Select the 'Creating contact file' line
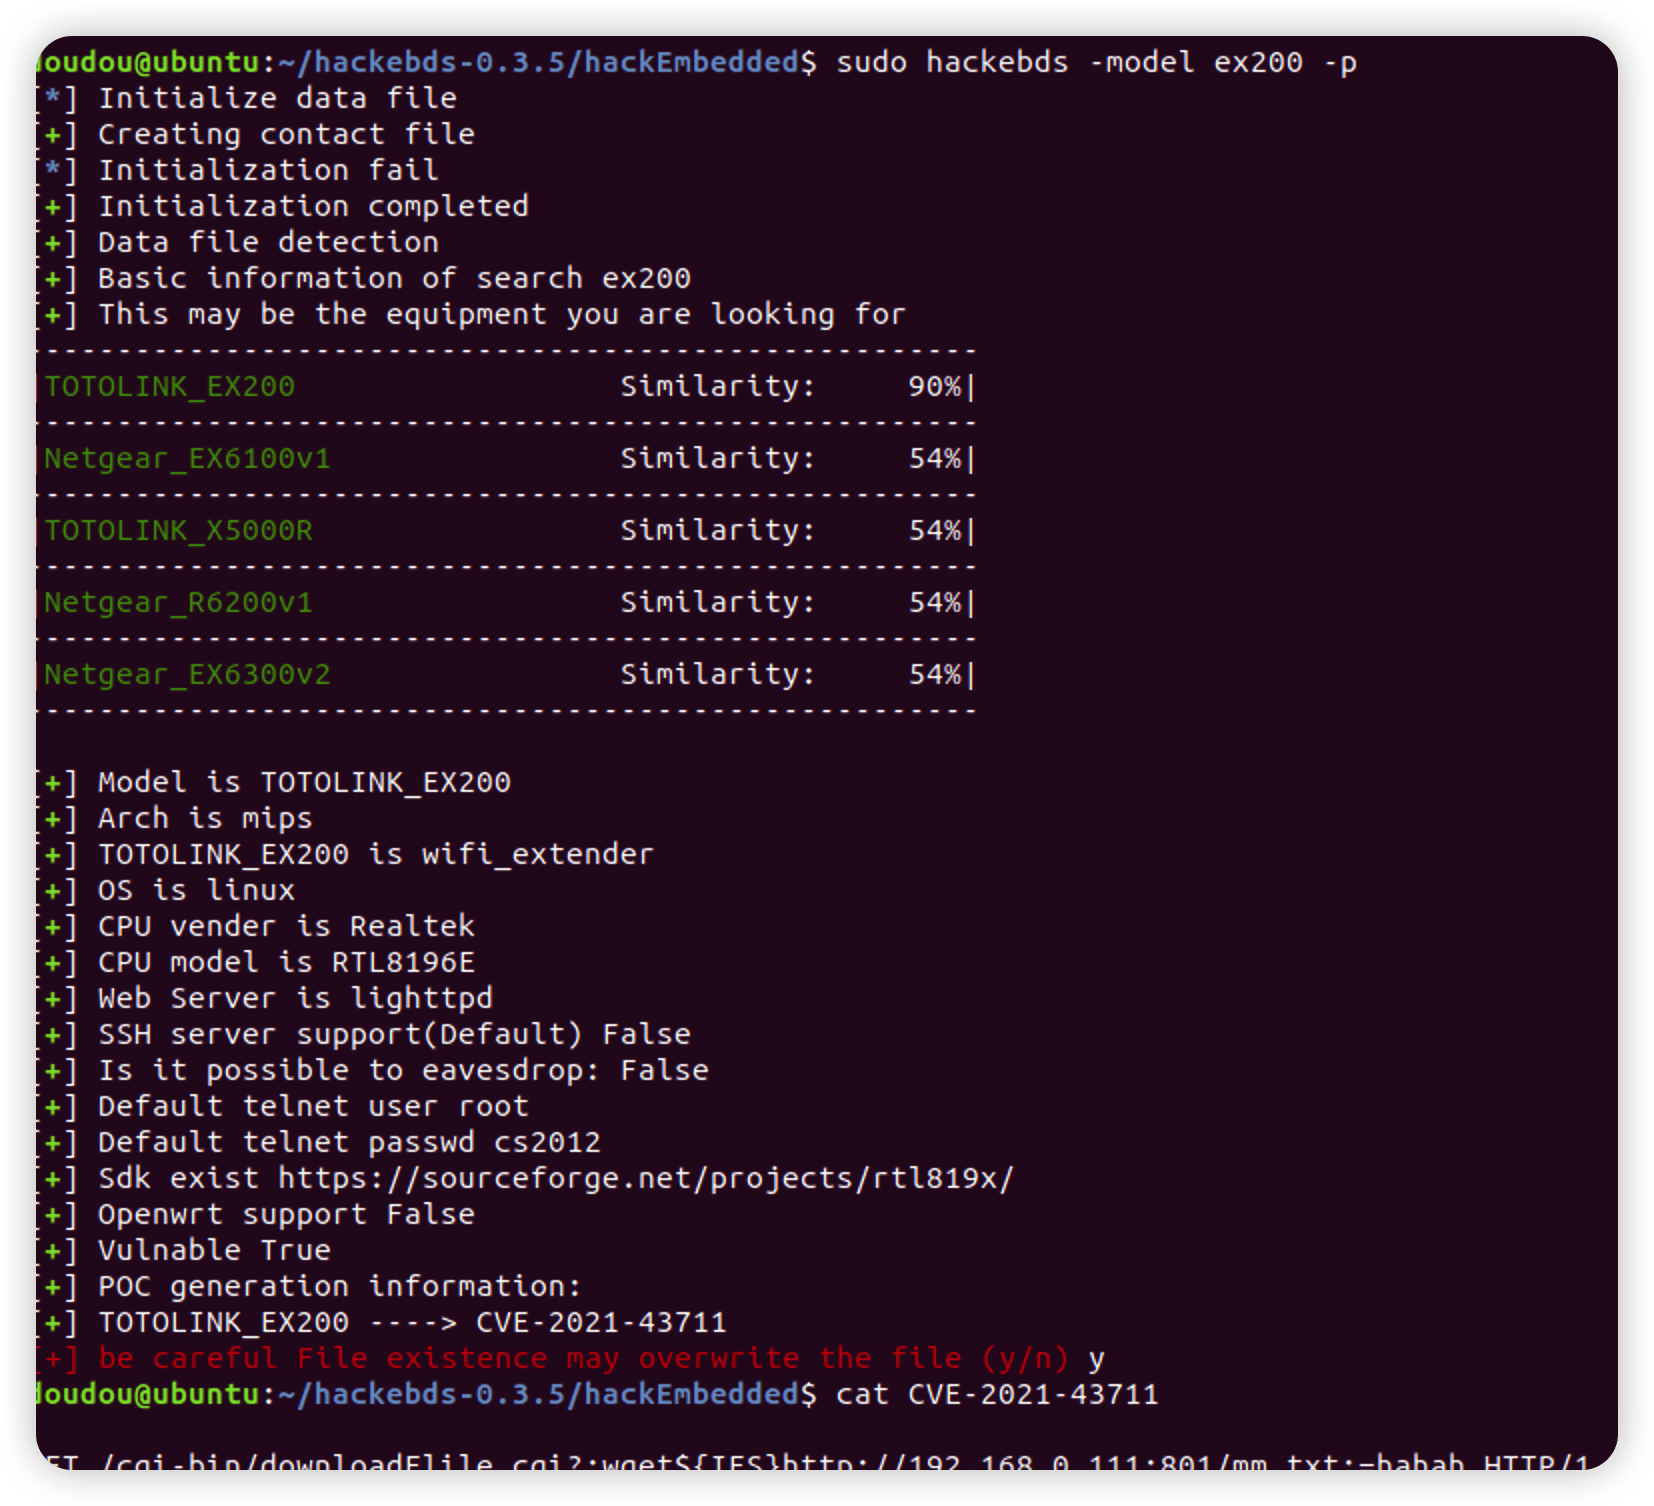The height and width of the screenshot is (1506, 1654). (286, 134)
